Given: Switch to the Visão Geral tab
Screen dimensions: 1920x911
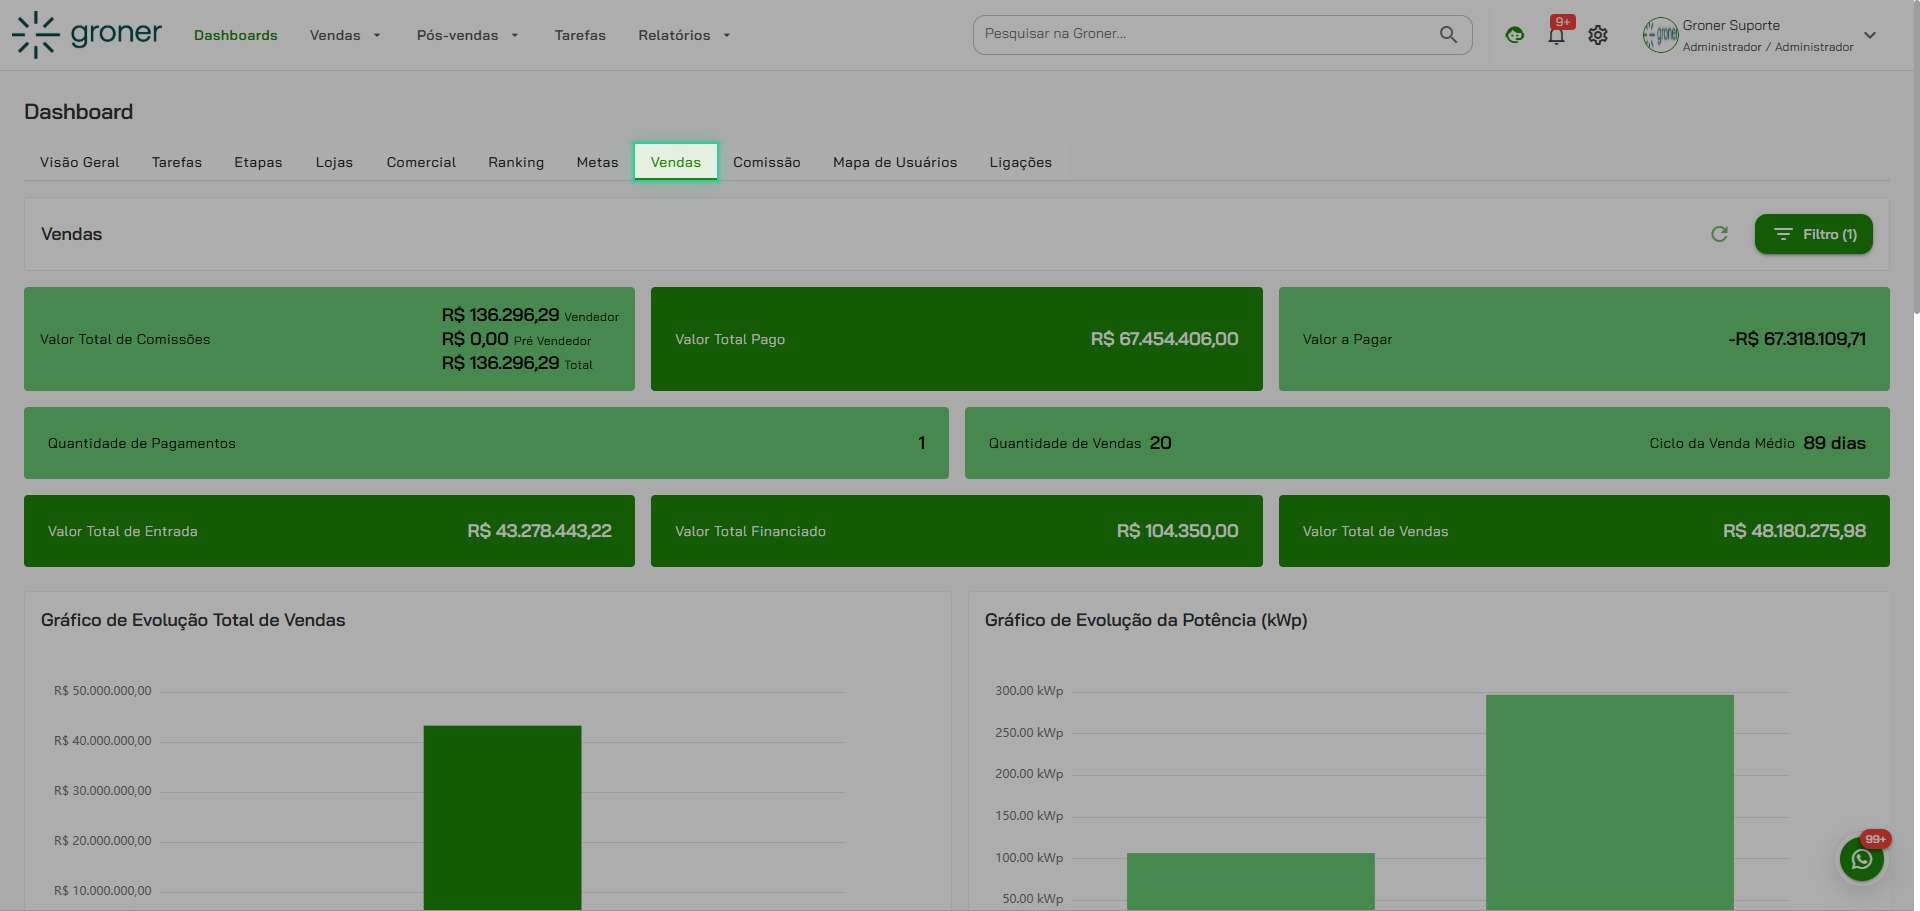Looking at the screenshot, I should (x=80, y=162).
